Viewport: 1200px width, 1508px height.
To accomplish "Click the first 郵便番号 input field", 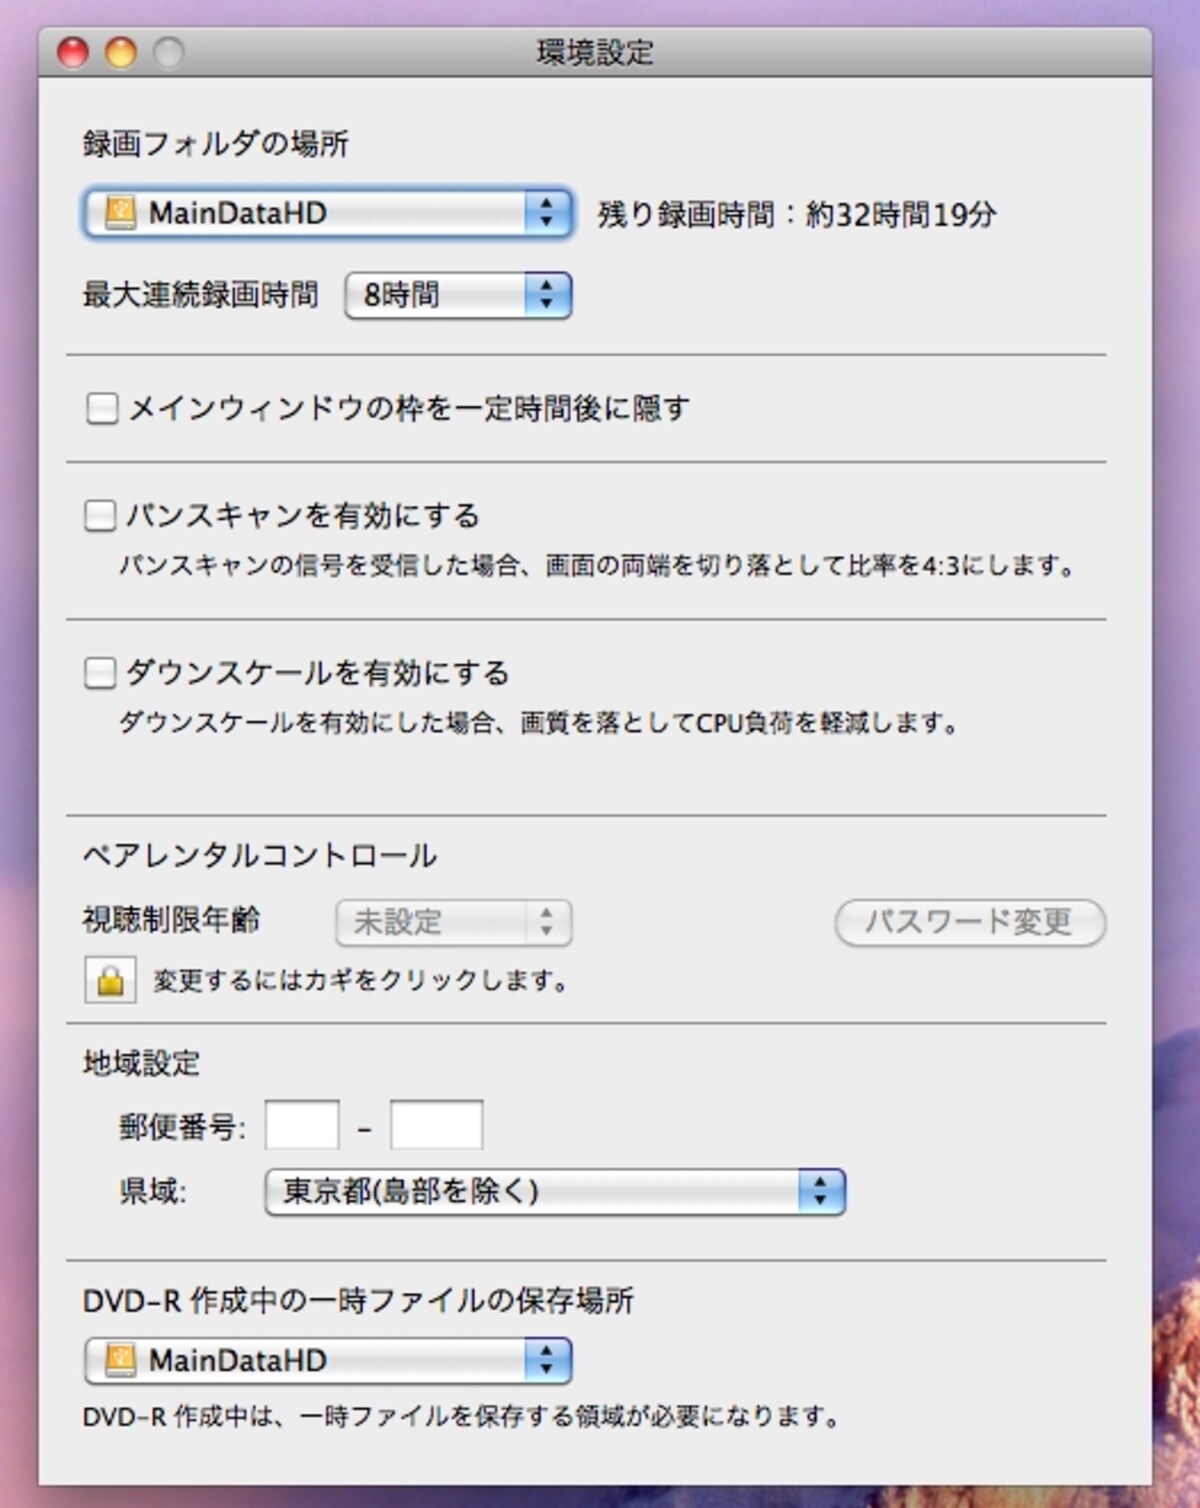I will point(302,1126).
